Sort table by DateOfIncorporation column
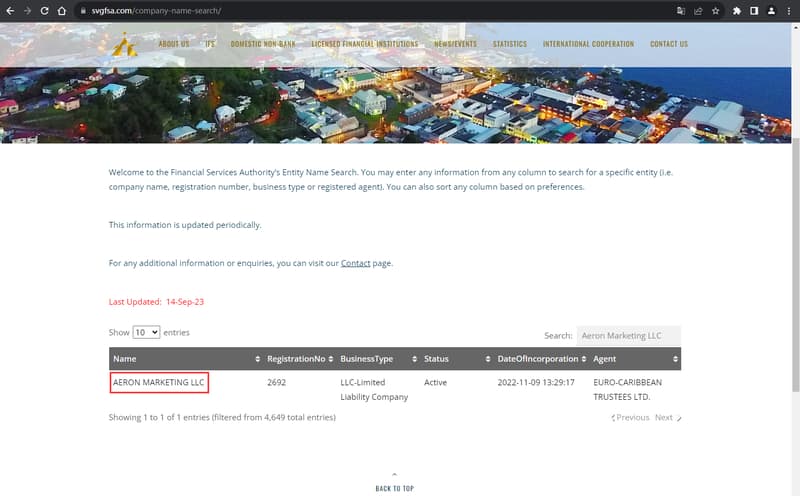This screenshot has width=800, height=496. 541,359
